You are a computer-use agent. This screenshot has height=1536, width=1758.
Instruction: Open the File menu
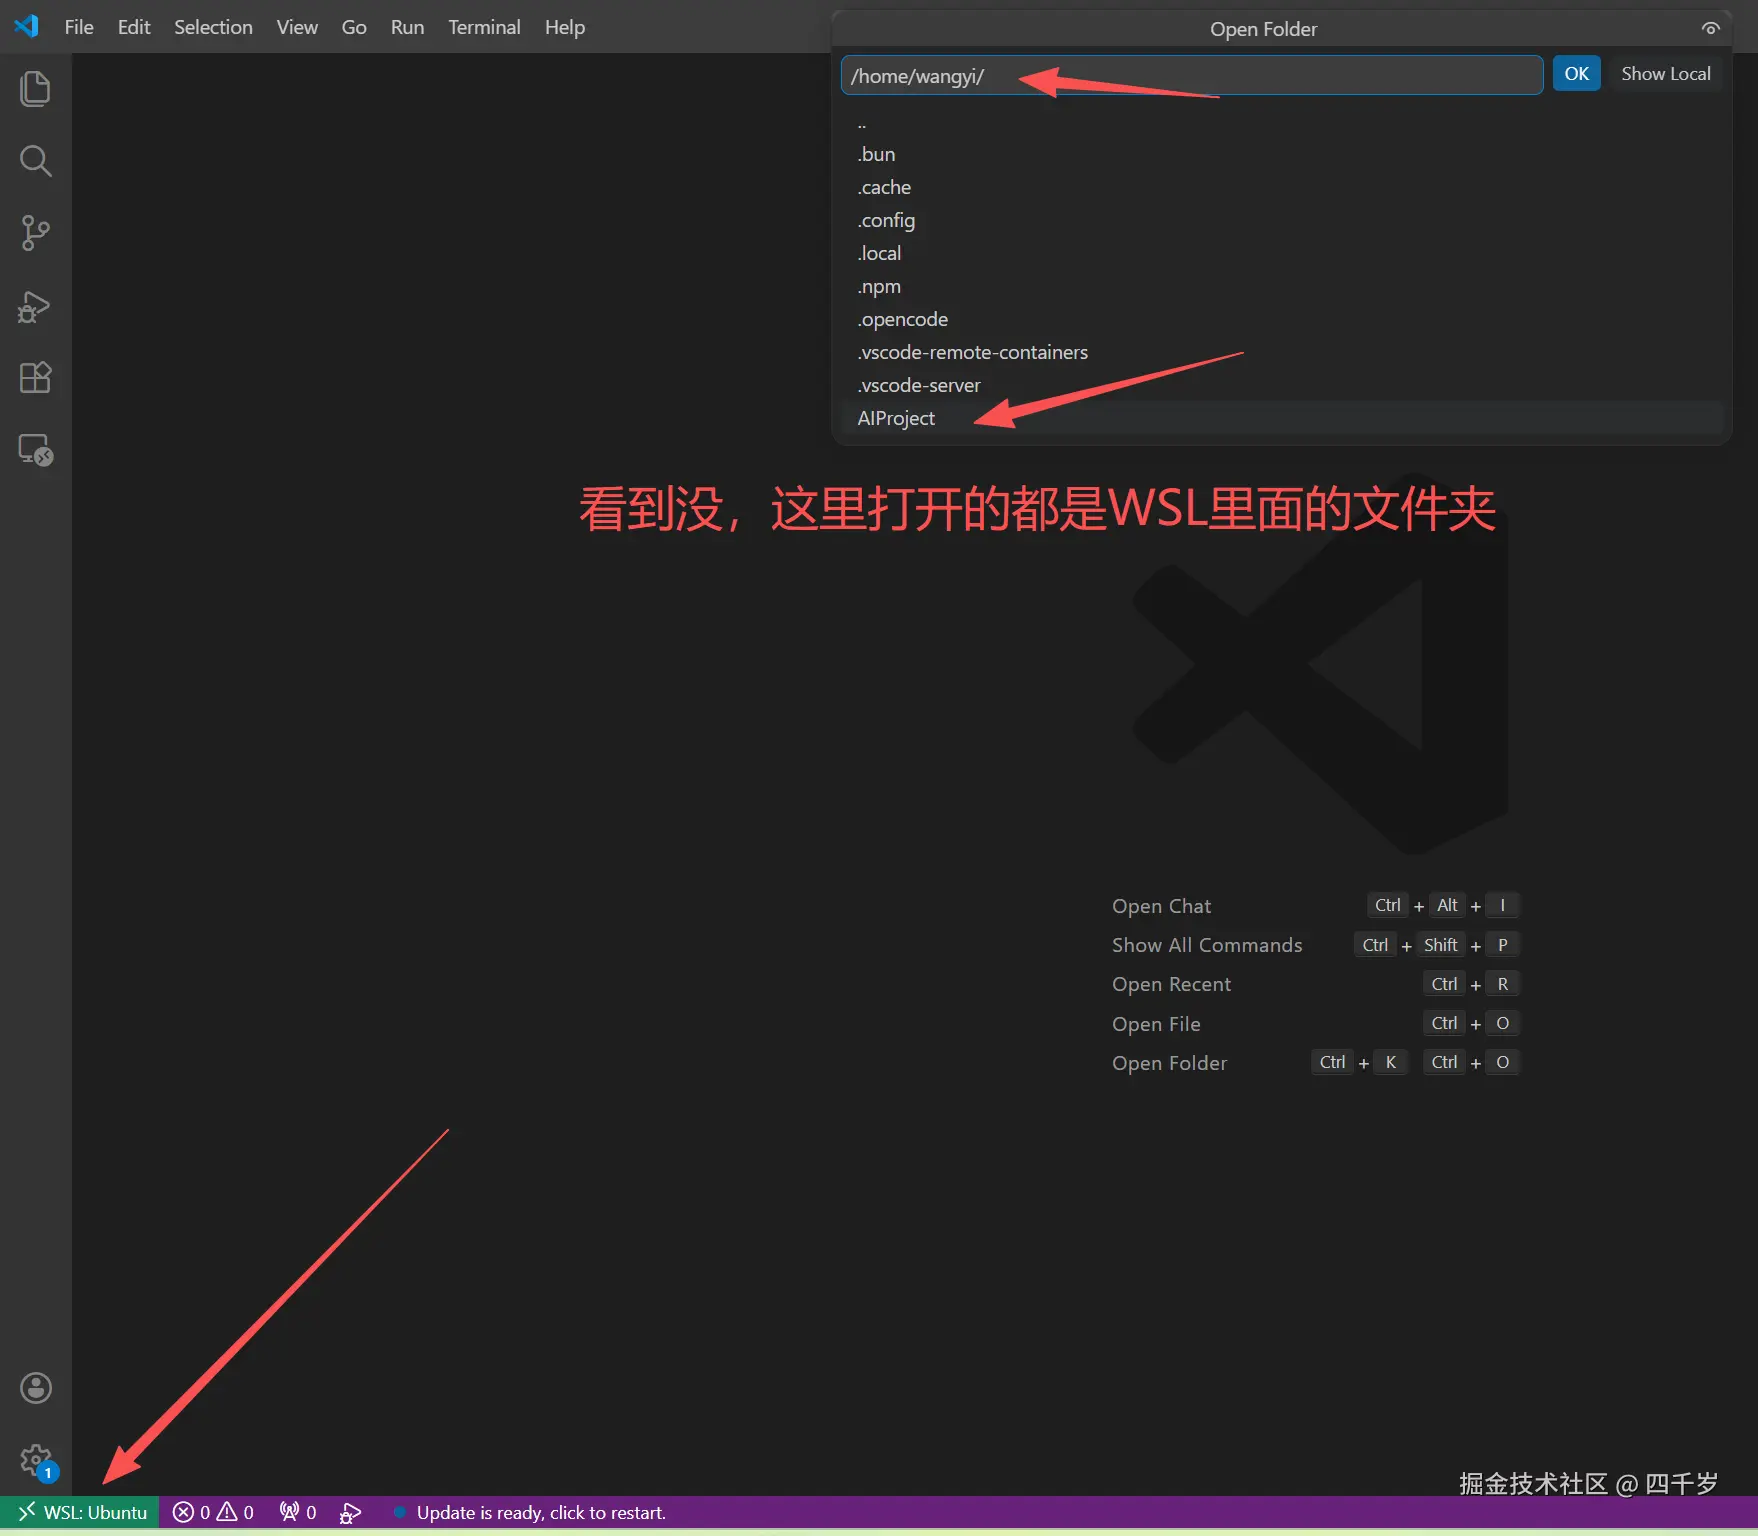(79, 27)
